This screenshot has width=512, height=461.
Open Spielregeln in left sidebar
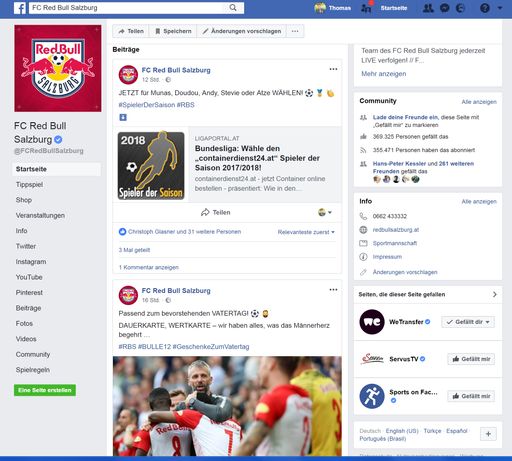pyautogui.click(x=33, y=370)
